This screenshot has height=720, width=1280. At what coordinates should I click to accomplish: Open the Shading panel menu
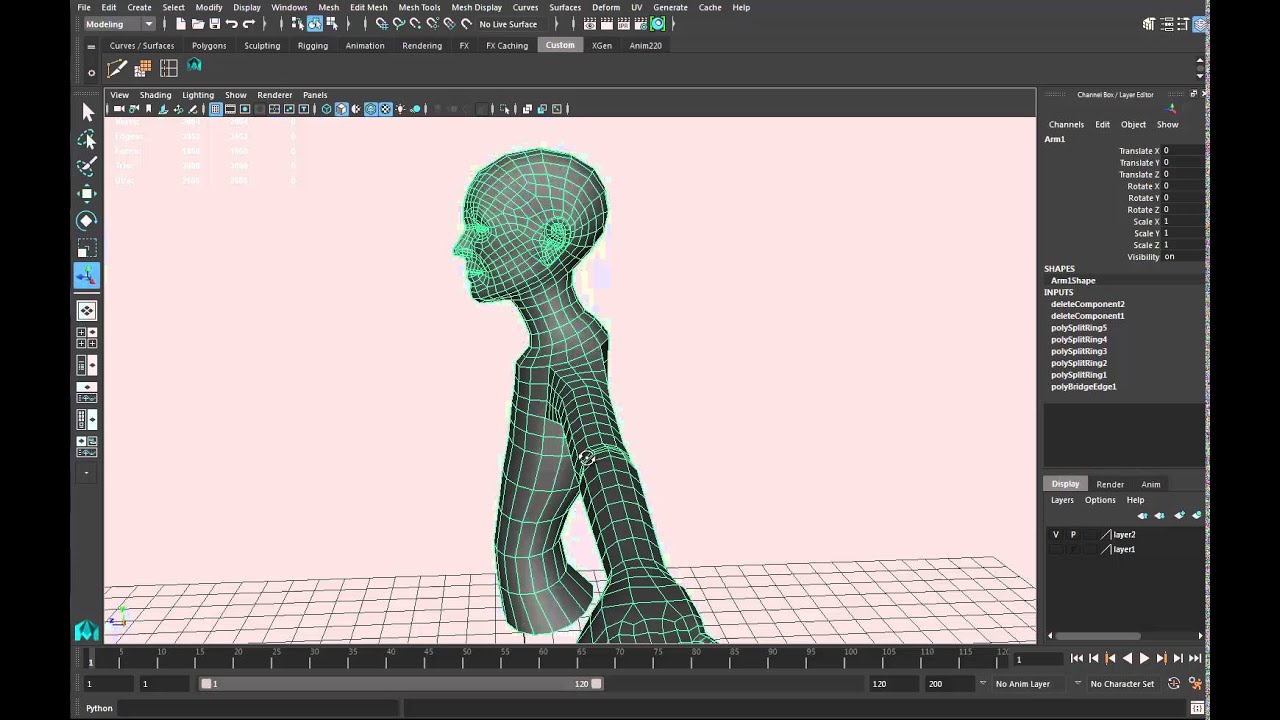pos(155,95)
